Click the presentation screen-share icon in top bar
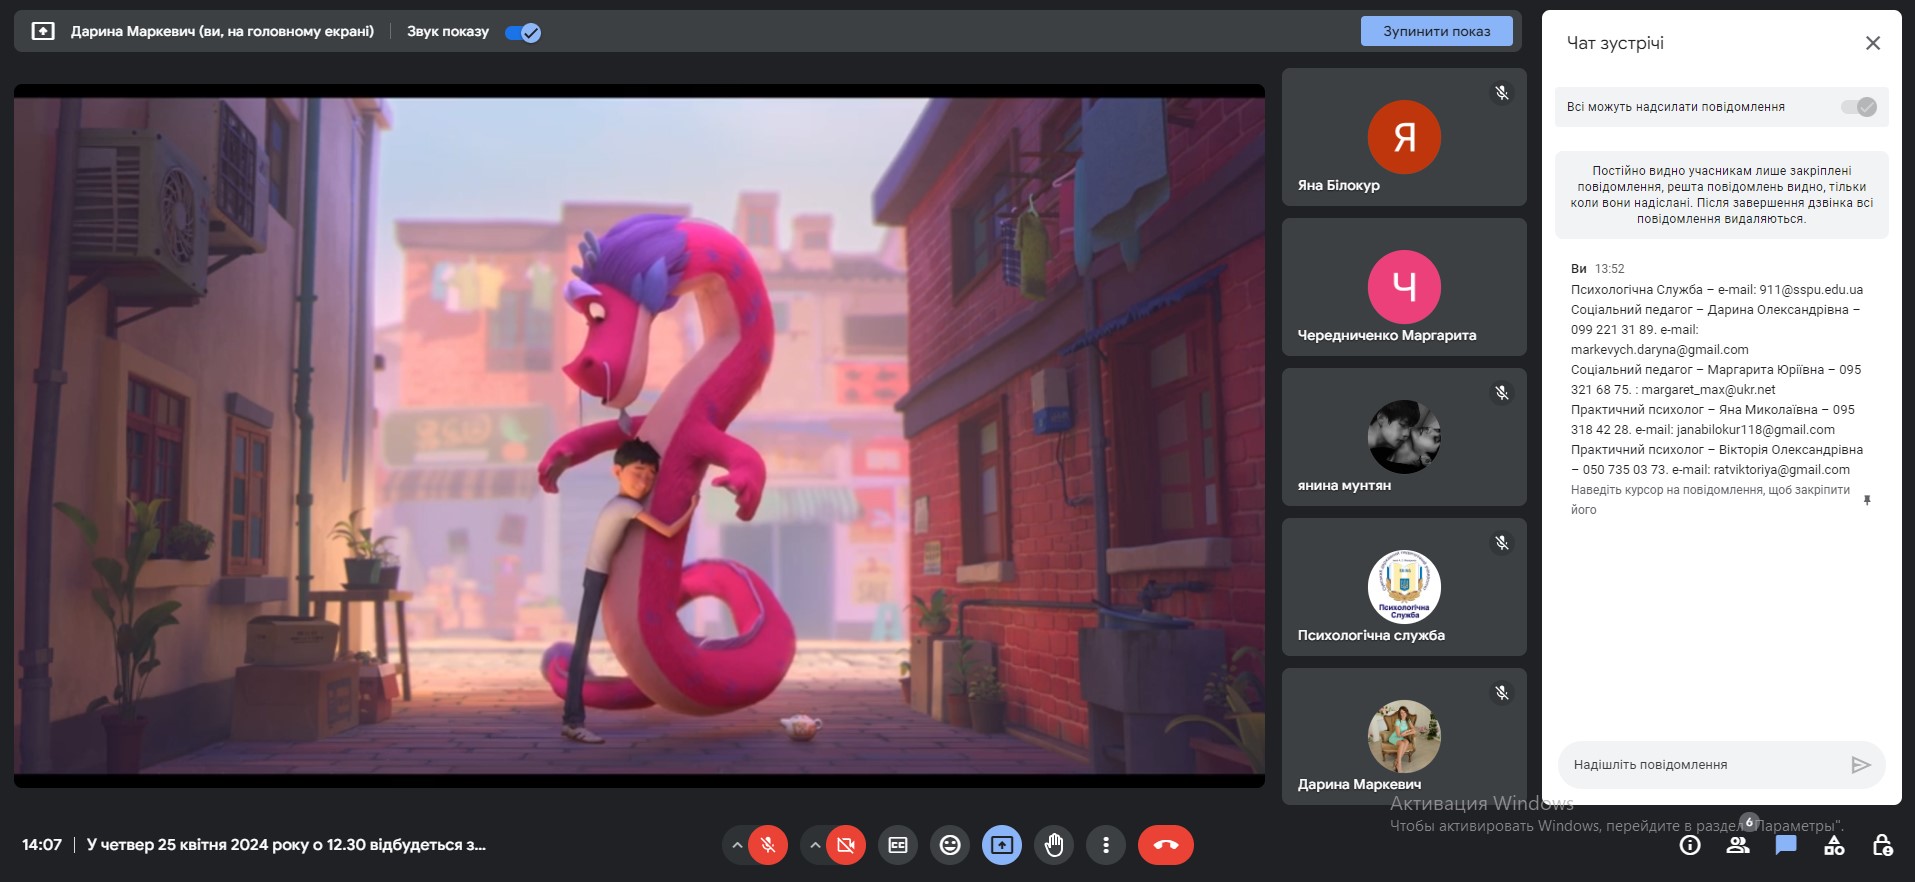 (43, 31)
